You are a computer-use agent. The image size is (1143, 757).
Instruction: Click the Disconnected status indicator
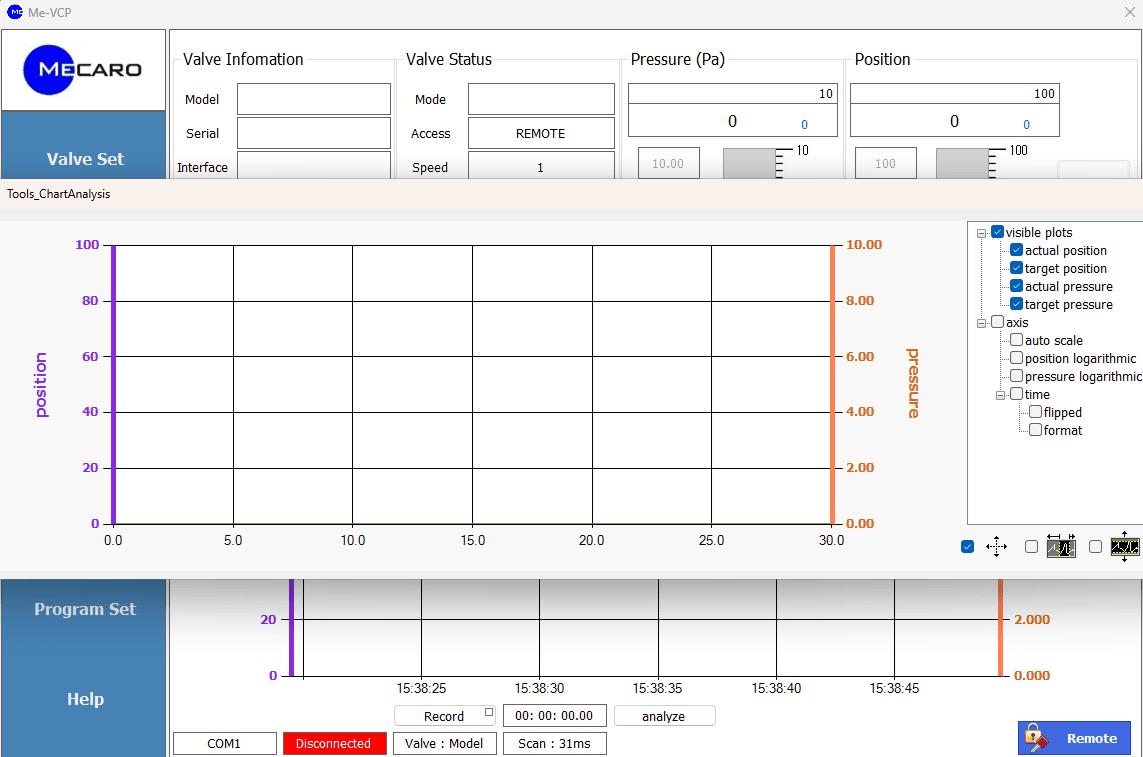[x=334, y=743]
